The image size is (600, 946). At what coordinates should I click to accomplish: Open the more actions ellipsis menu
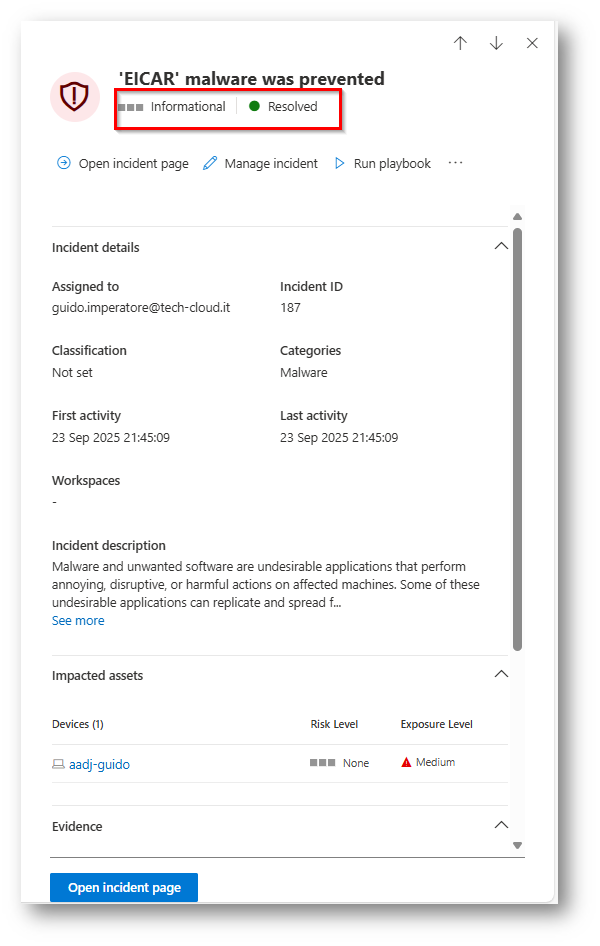coord(456,163)
